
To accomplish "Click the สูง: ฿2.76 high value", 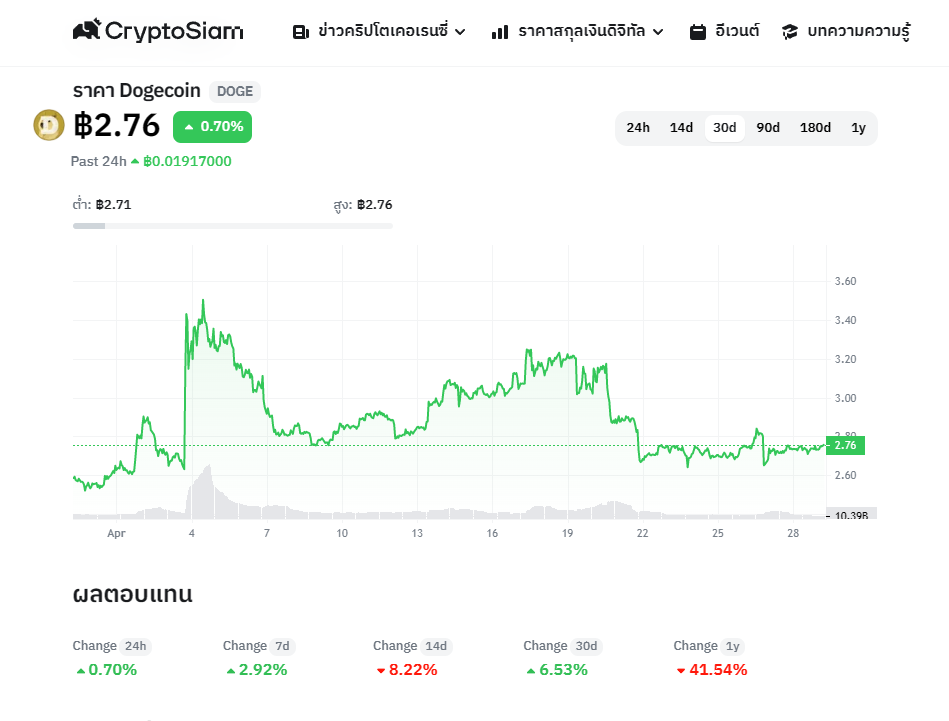I will tap(363, 205).
